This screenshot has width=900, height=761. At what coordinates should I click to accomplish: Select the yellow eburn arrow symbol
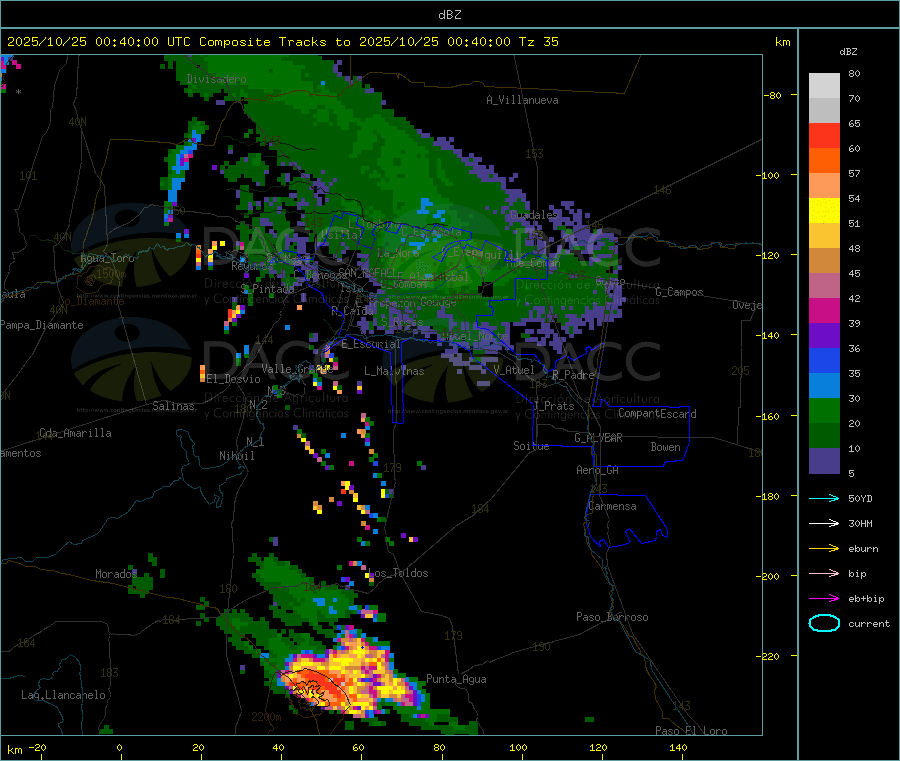click(824, 549)
